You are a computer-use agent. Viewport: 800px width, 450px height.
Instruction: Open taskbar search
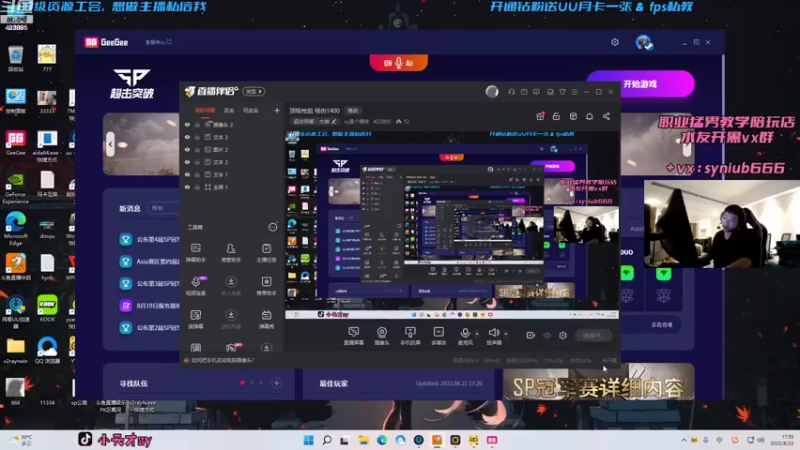327,440
